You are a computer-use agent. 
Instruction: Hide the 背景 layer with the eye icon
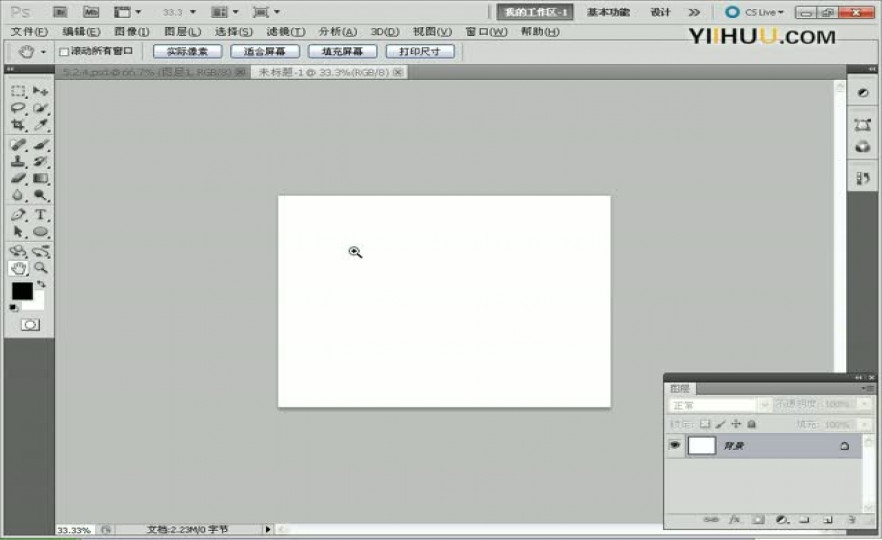click(675, 445)
